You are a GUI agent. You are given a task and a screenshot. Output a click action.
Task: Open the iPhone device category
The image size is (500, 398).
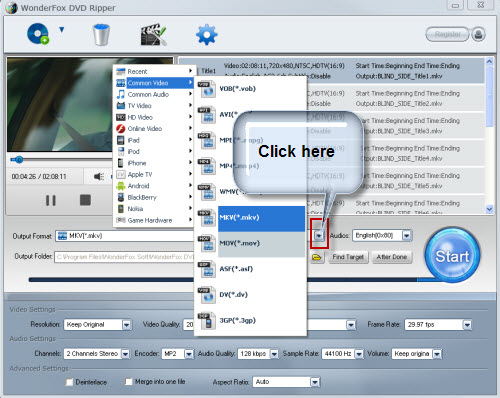pyautogui.click(x=154, y=163)
